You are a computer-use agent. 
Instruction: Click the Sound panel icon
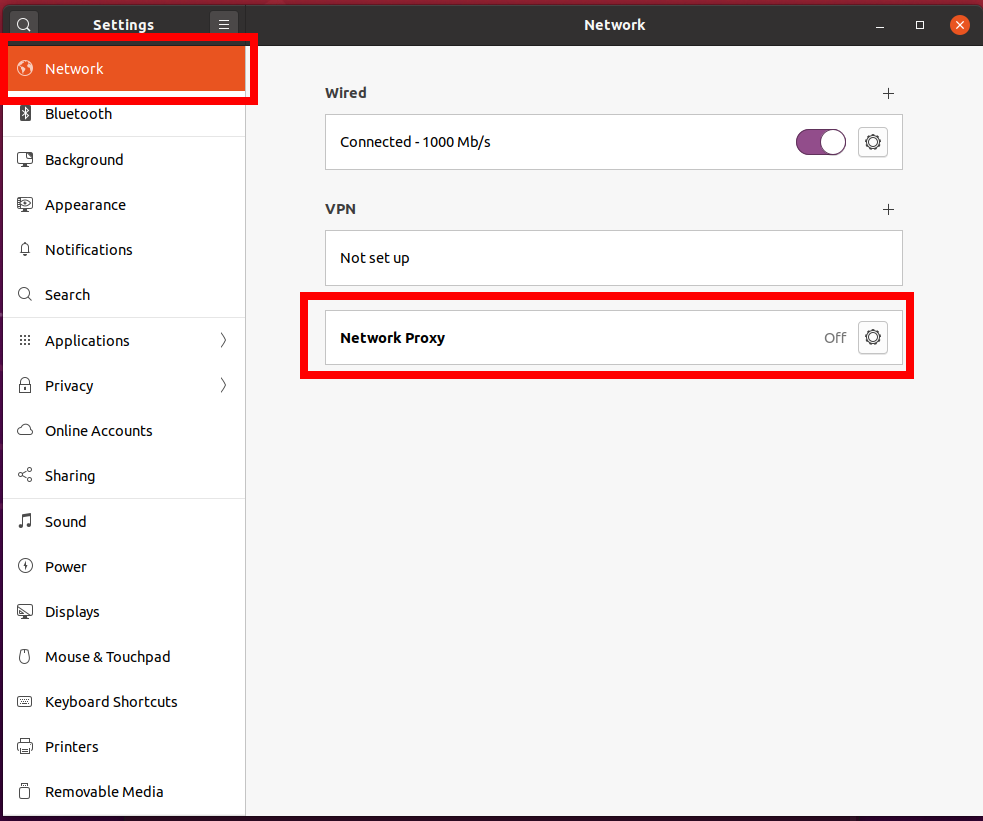pos(25,521)
